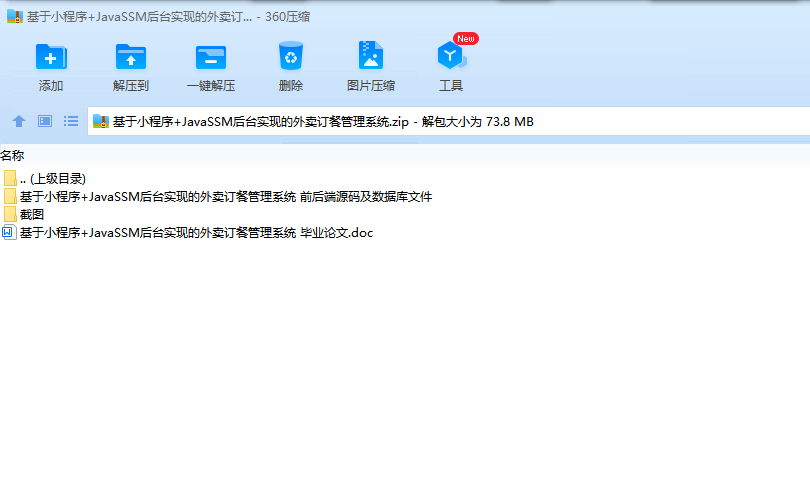The width and height of the screenshot is (810, 485).
Task: Click the red New badge on 工具
Action: coord(465,39)
